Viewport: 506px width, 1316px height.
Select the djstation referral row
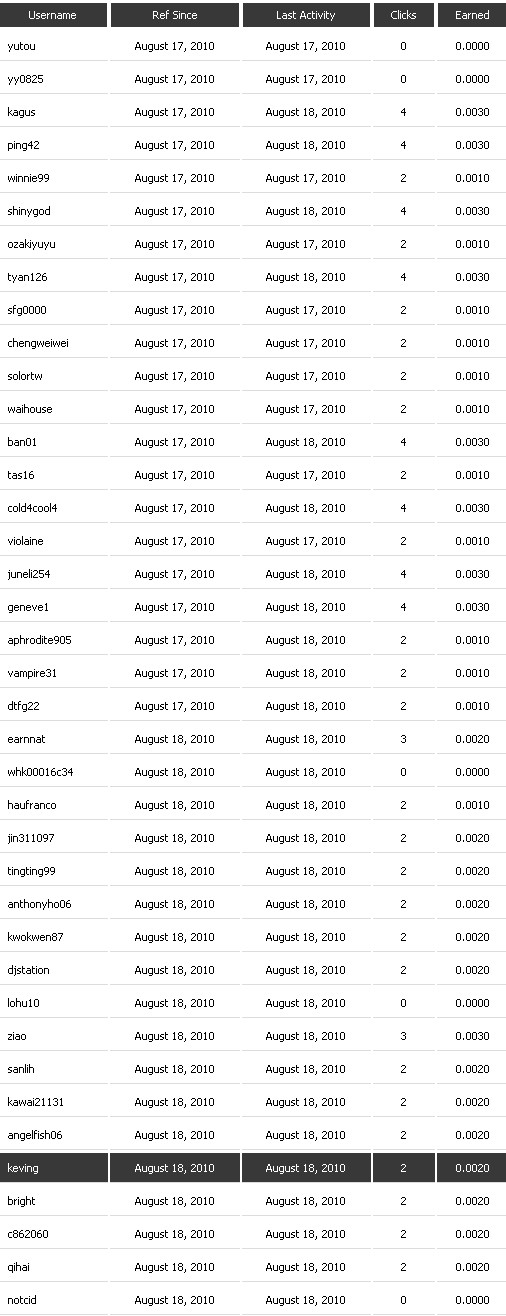(x=253, y=970)
